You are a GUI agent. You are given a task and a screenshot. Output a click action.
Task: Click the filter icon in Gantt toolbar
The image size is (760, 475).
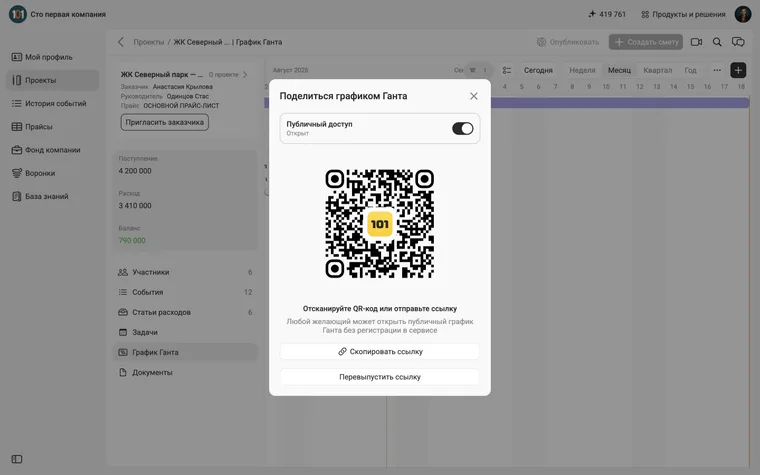coord(473,70)
